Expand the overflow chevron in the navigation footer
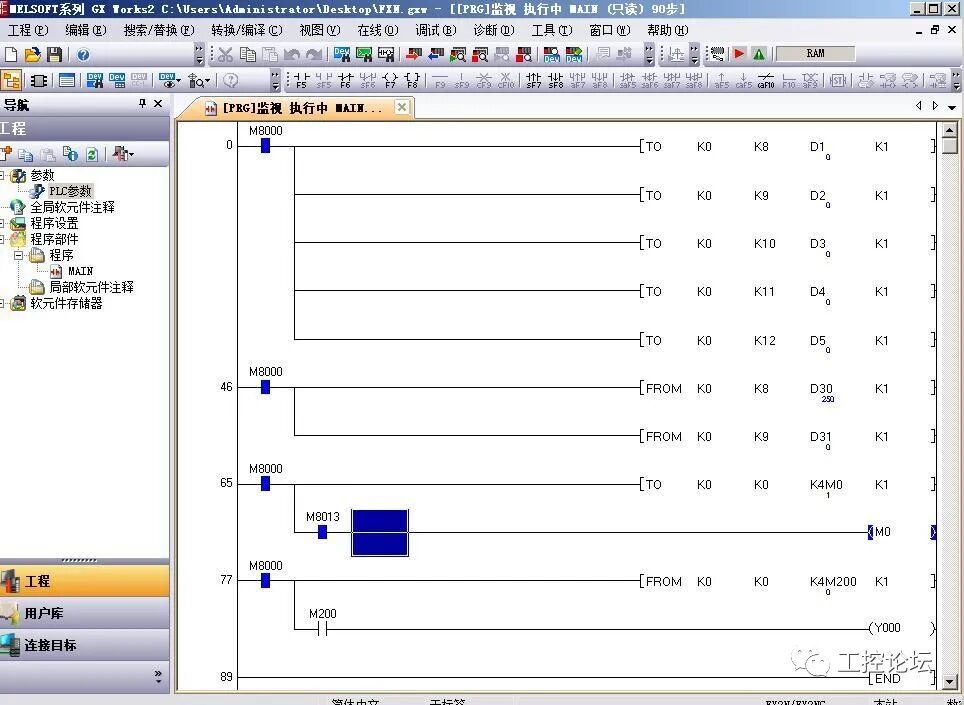The image size is (964, 705). tap(158, 676)
